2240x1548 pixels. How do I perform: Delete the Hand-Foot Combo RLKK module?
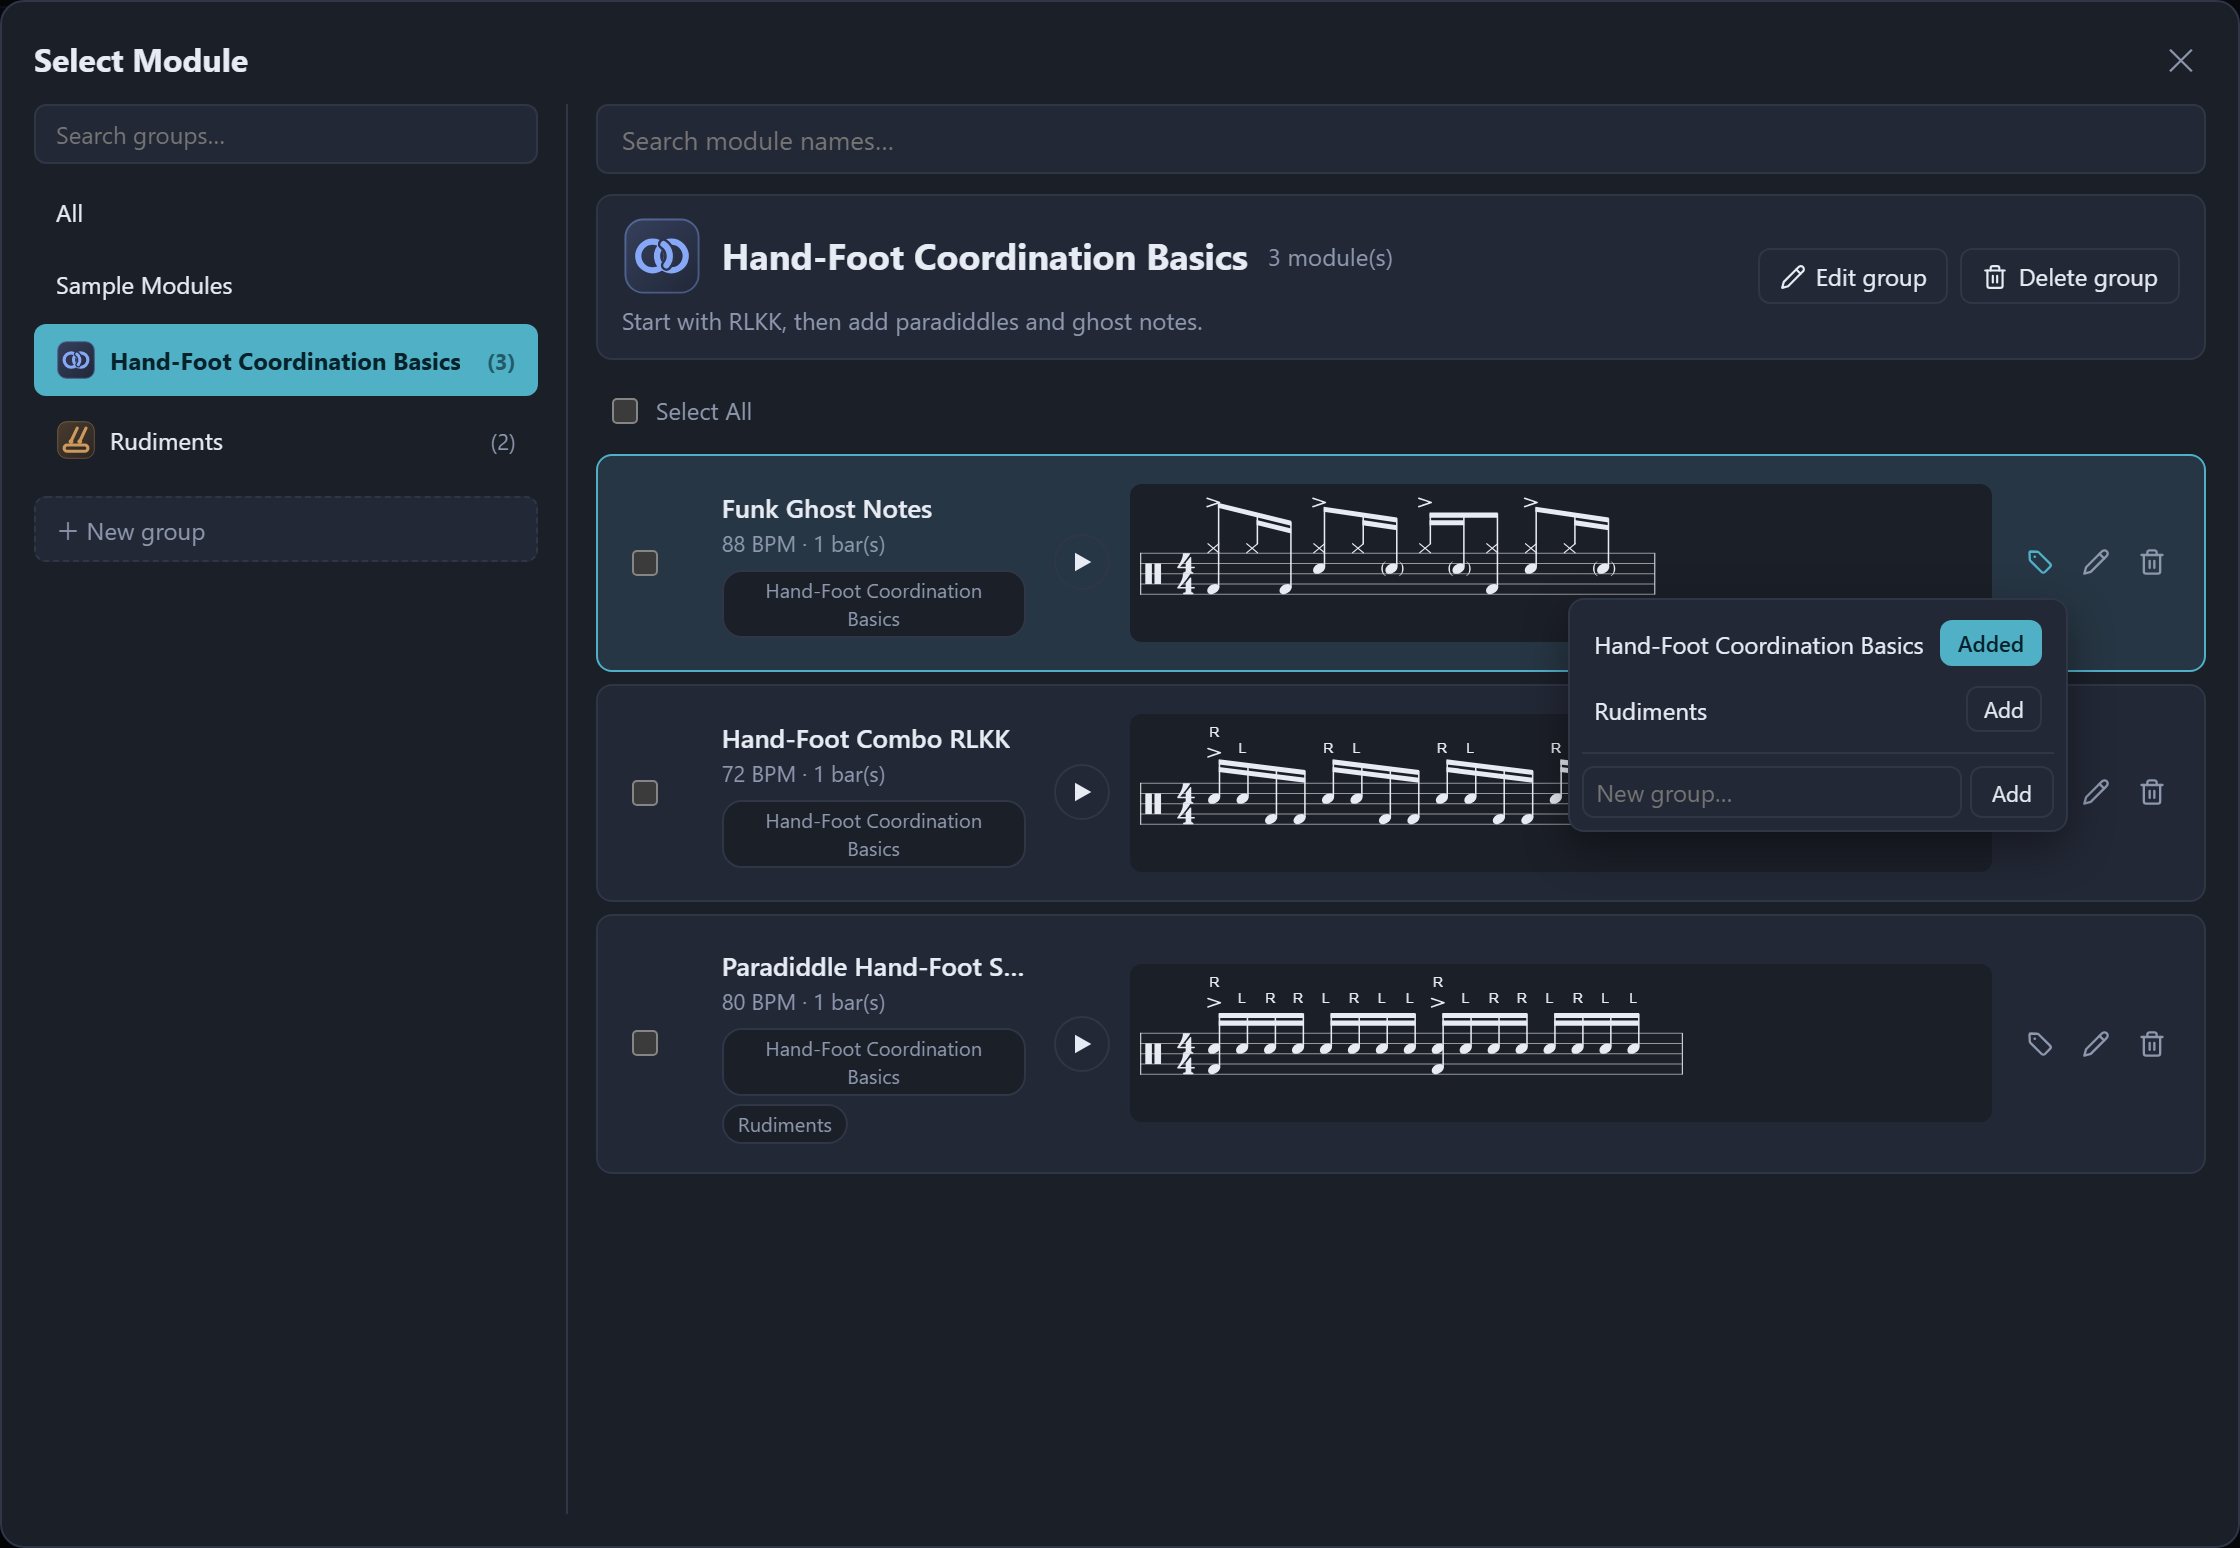pos(2151,792)
